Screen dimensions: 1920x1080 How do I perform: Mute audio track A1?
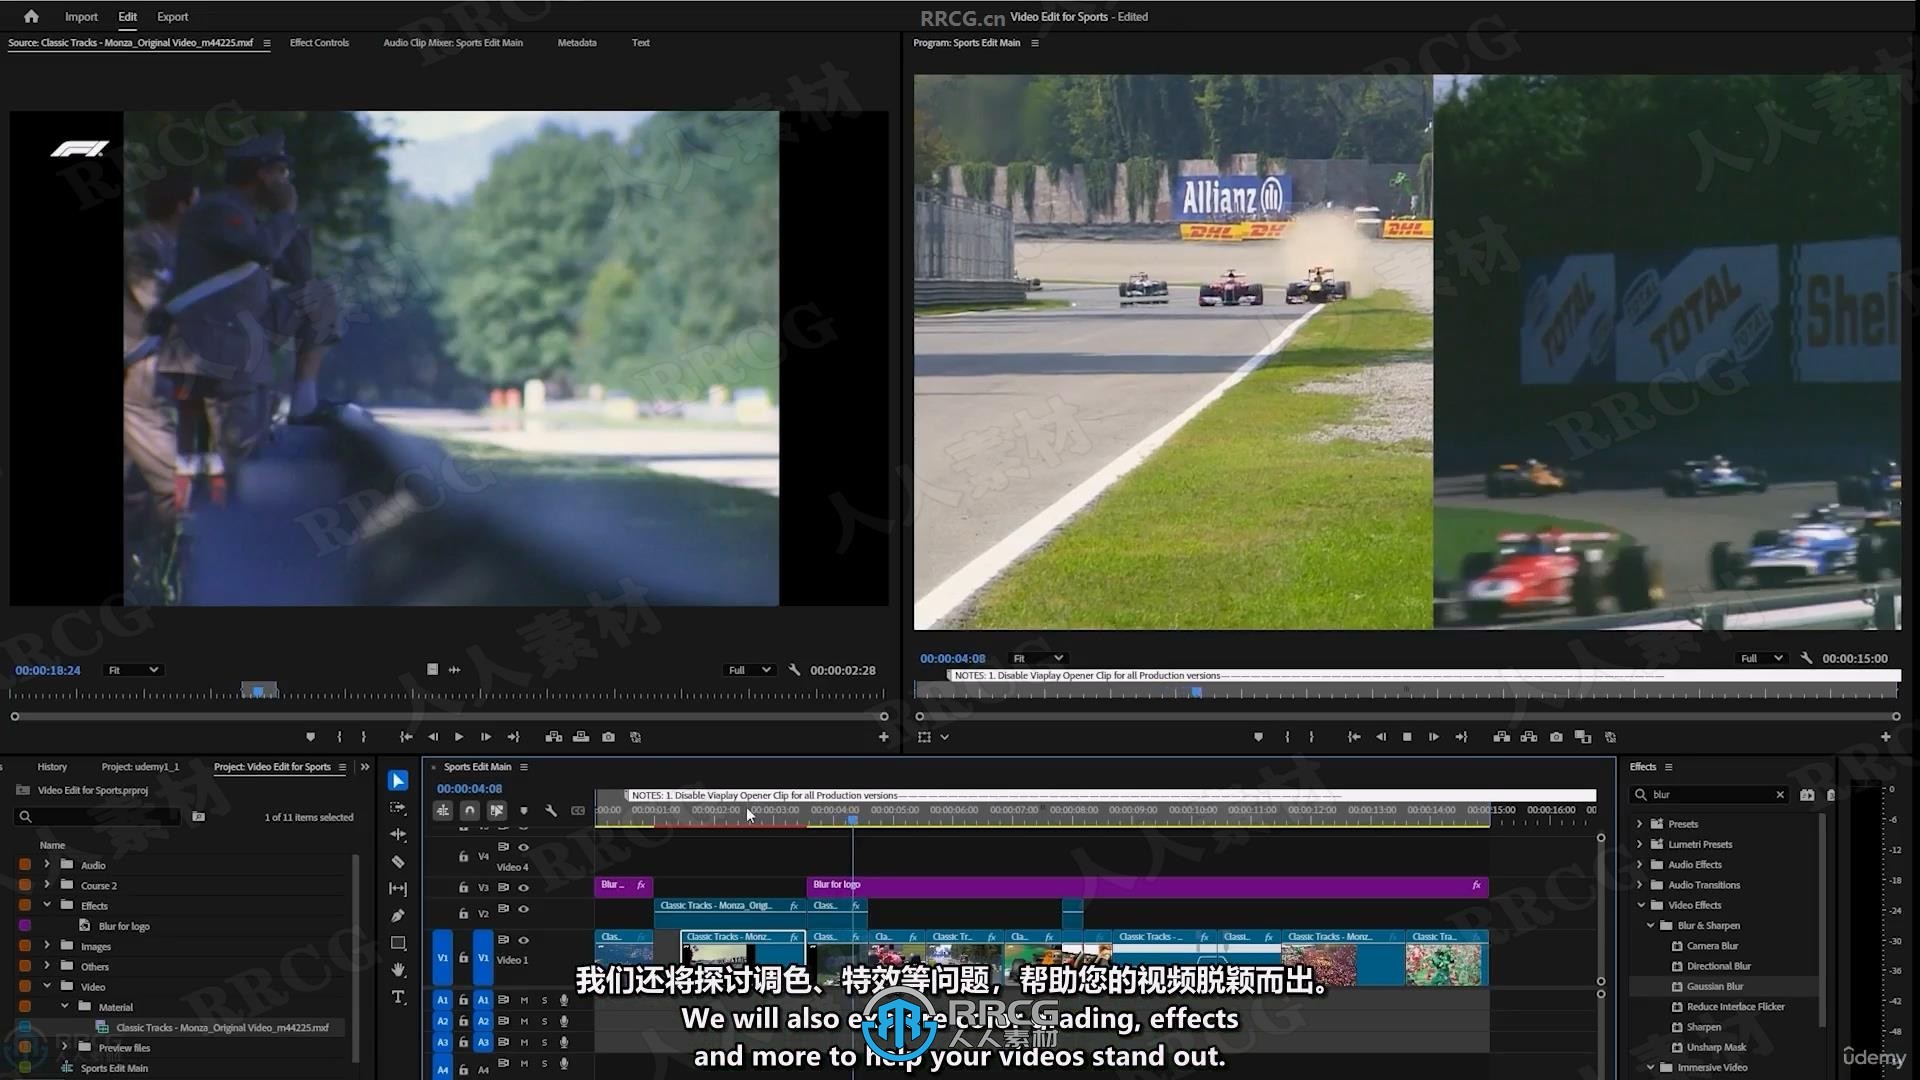point(524,1000)
